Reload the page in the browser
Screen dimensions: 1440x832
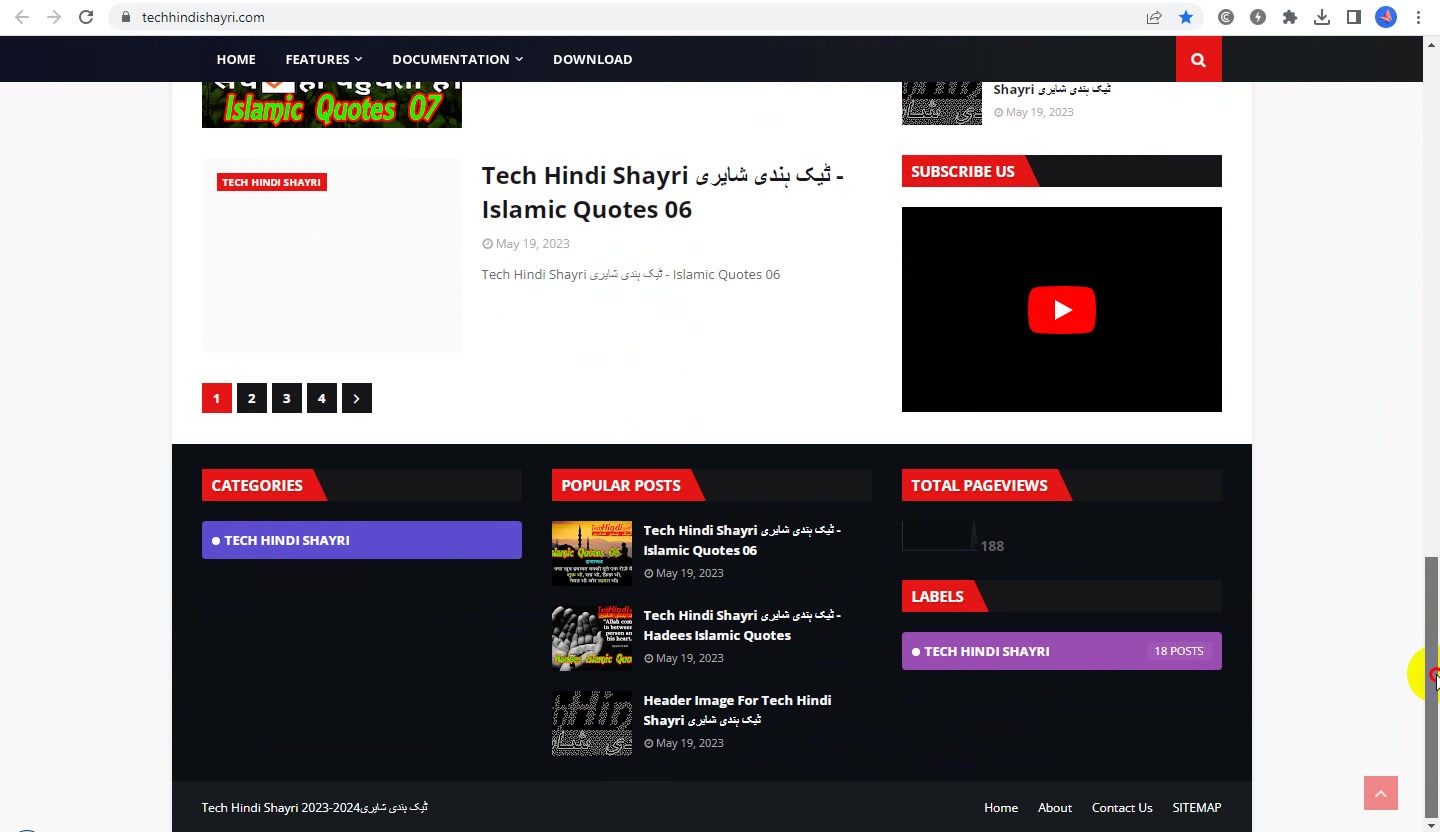pos(86,17)
